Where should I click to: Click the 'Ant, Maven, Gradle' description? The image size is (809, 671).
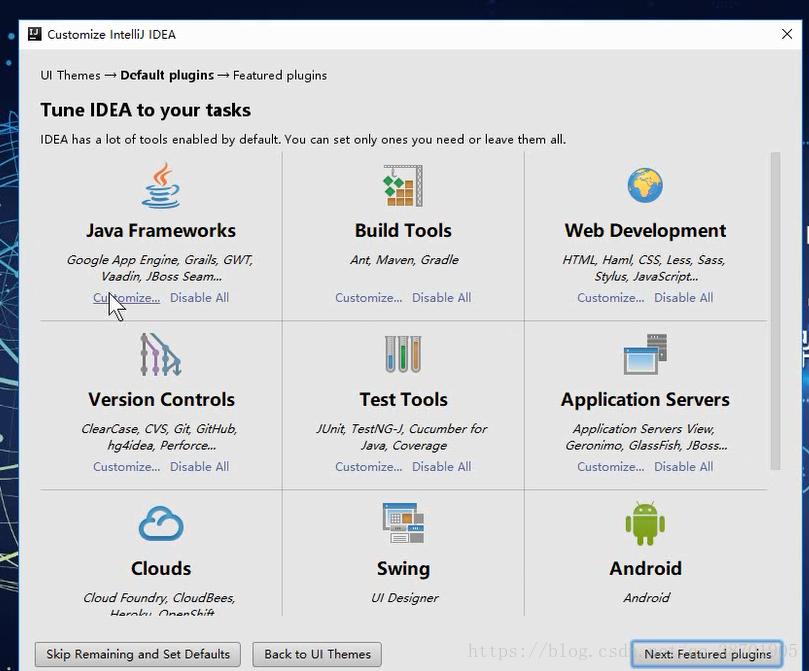coord(404,260)
